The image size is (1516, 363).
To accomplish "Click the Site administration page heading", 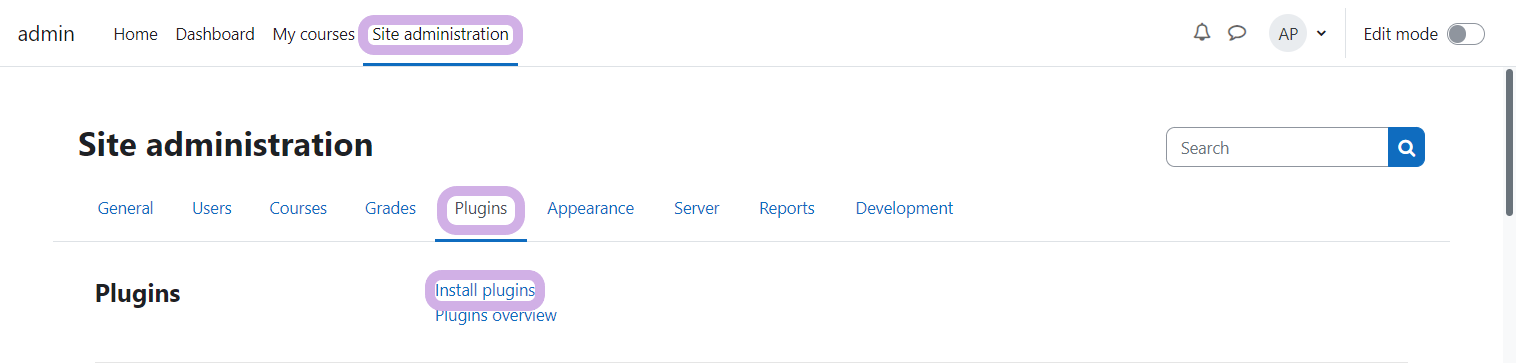I will (225, 145).
